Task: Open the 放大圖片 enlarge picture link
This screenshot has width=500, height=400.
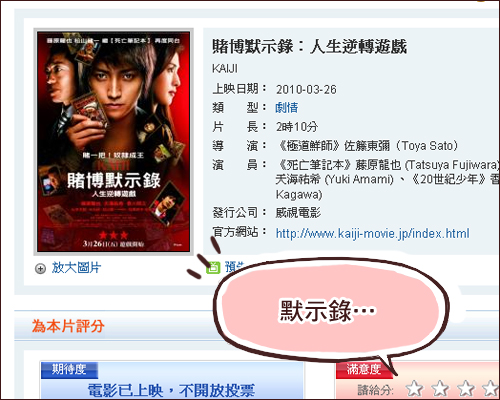Action: pyautogui.click(x=76, y=268)
